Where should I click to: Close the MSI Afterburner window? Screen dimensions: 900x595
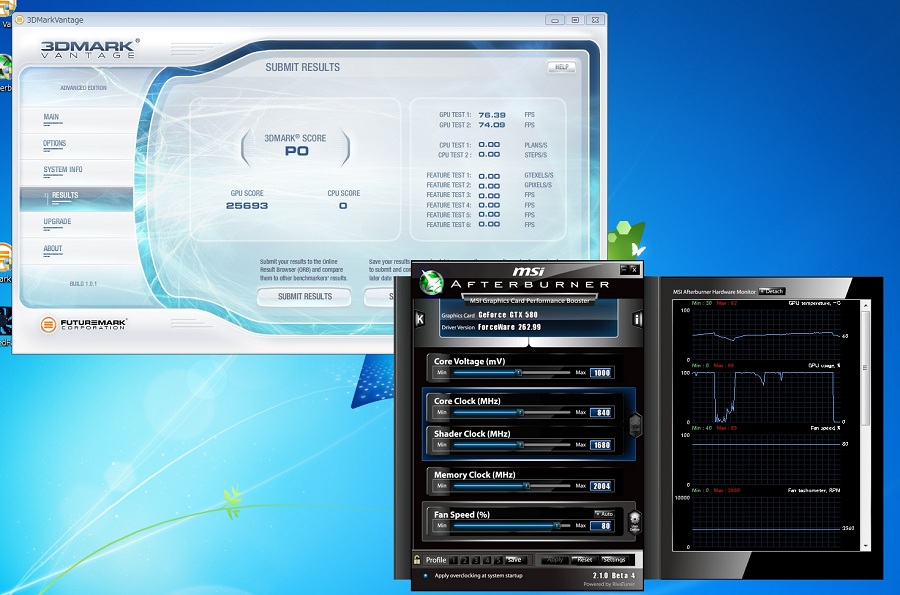point(634,269)
